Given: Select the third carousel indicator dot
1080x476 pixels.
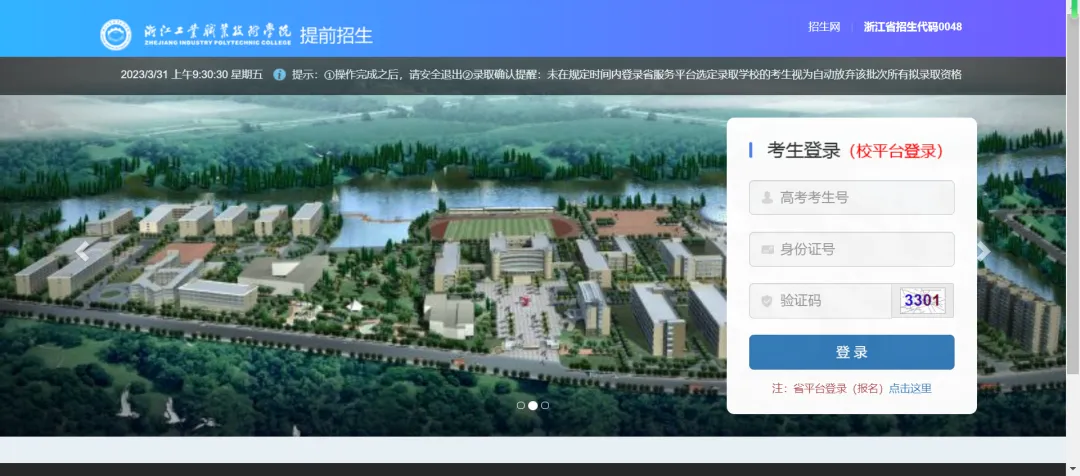Looking at the screenshot, I should 545,405.
